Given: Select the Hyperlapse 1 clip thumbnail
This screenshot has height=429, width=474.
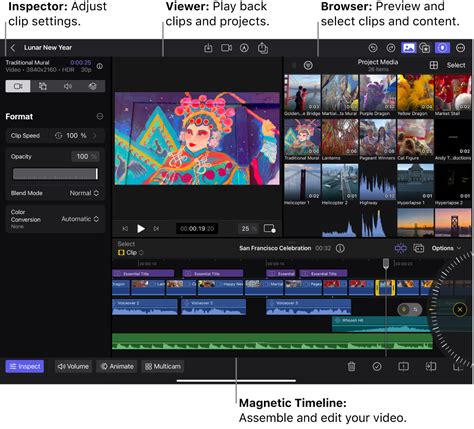Looking at the screenshot, I should (x=415, y=182).
